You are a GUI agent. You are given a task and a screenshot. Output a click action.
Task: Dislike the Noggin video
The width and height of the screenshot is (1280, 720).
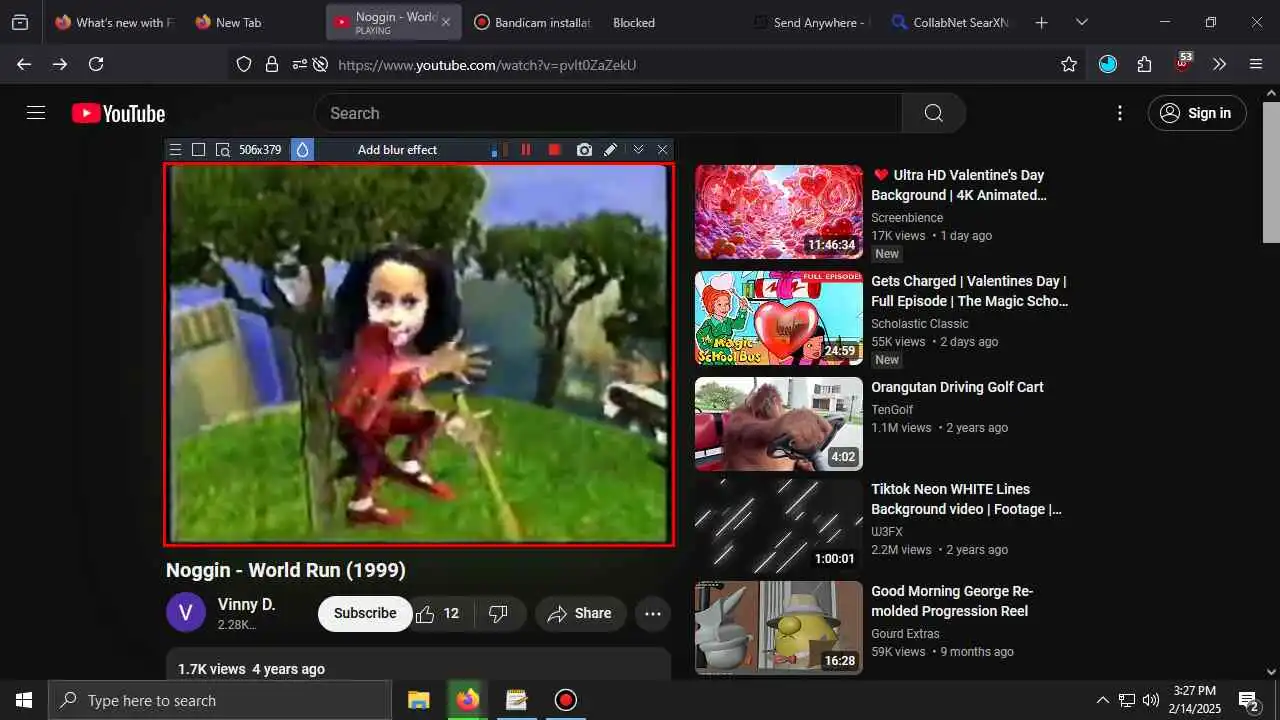[499, 613]
